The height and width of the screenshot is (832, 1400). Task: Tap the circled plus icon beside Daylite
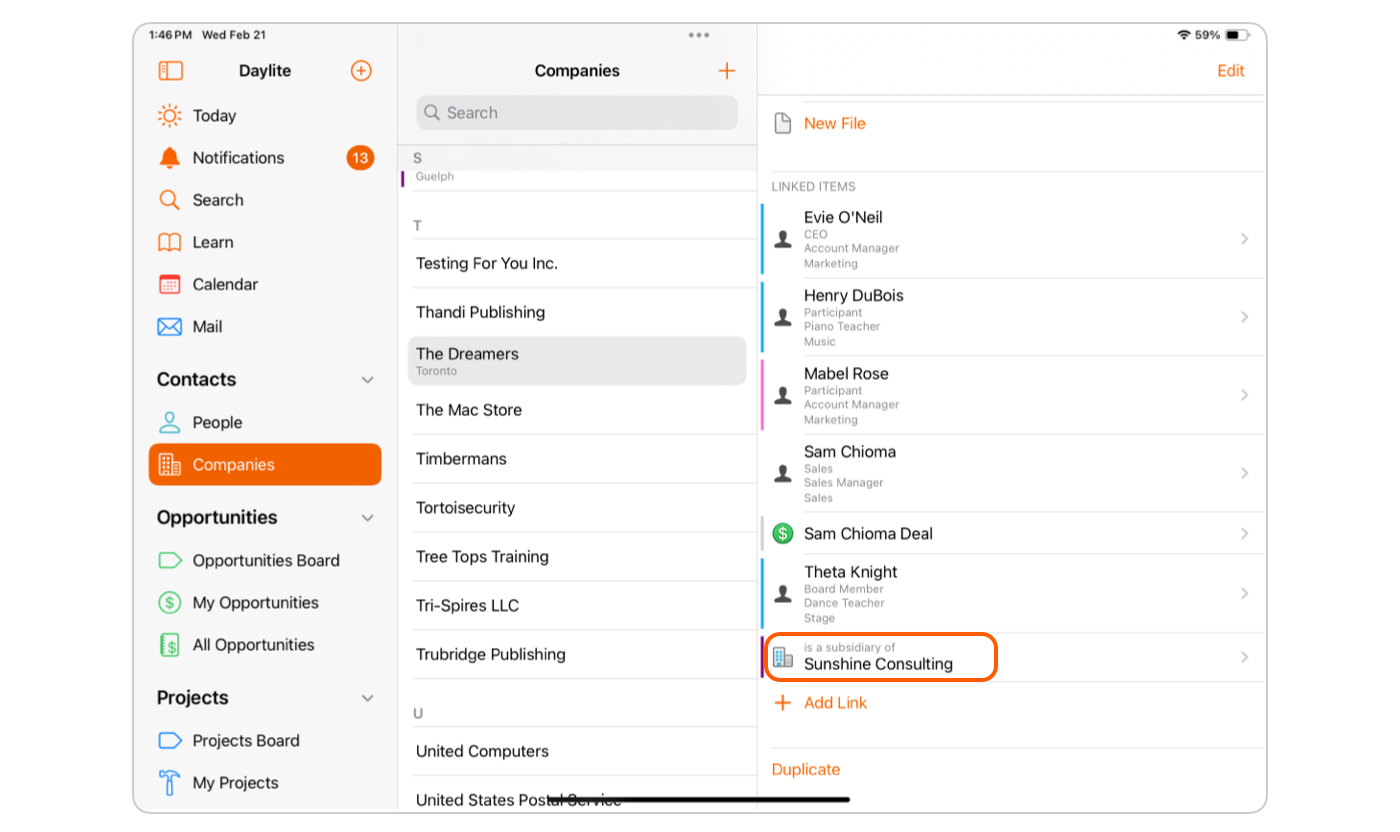pyautogui.click(x=361, y=71)
